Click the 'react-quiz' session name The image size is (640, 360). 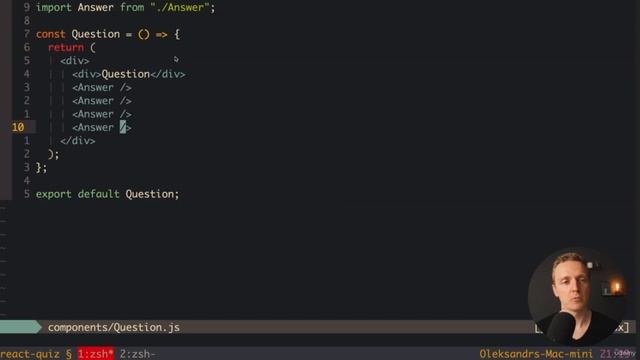(30, 353)
